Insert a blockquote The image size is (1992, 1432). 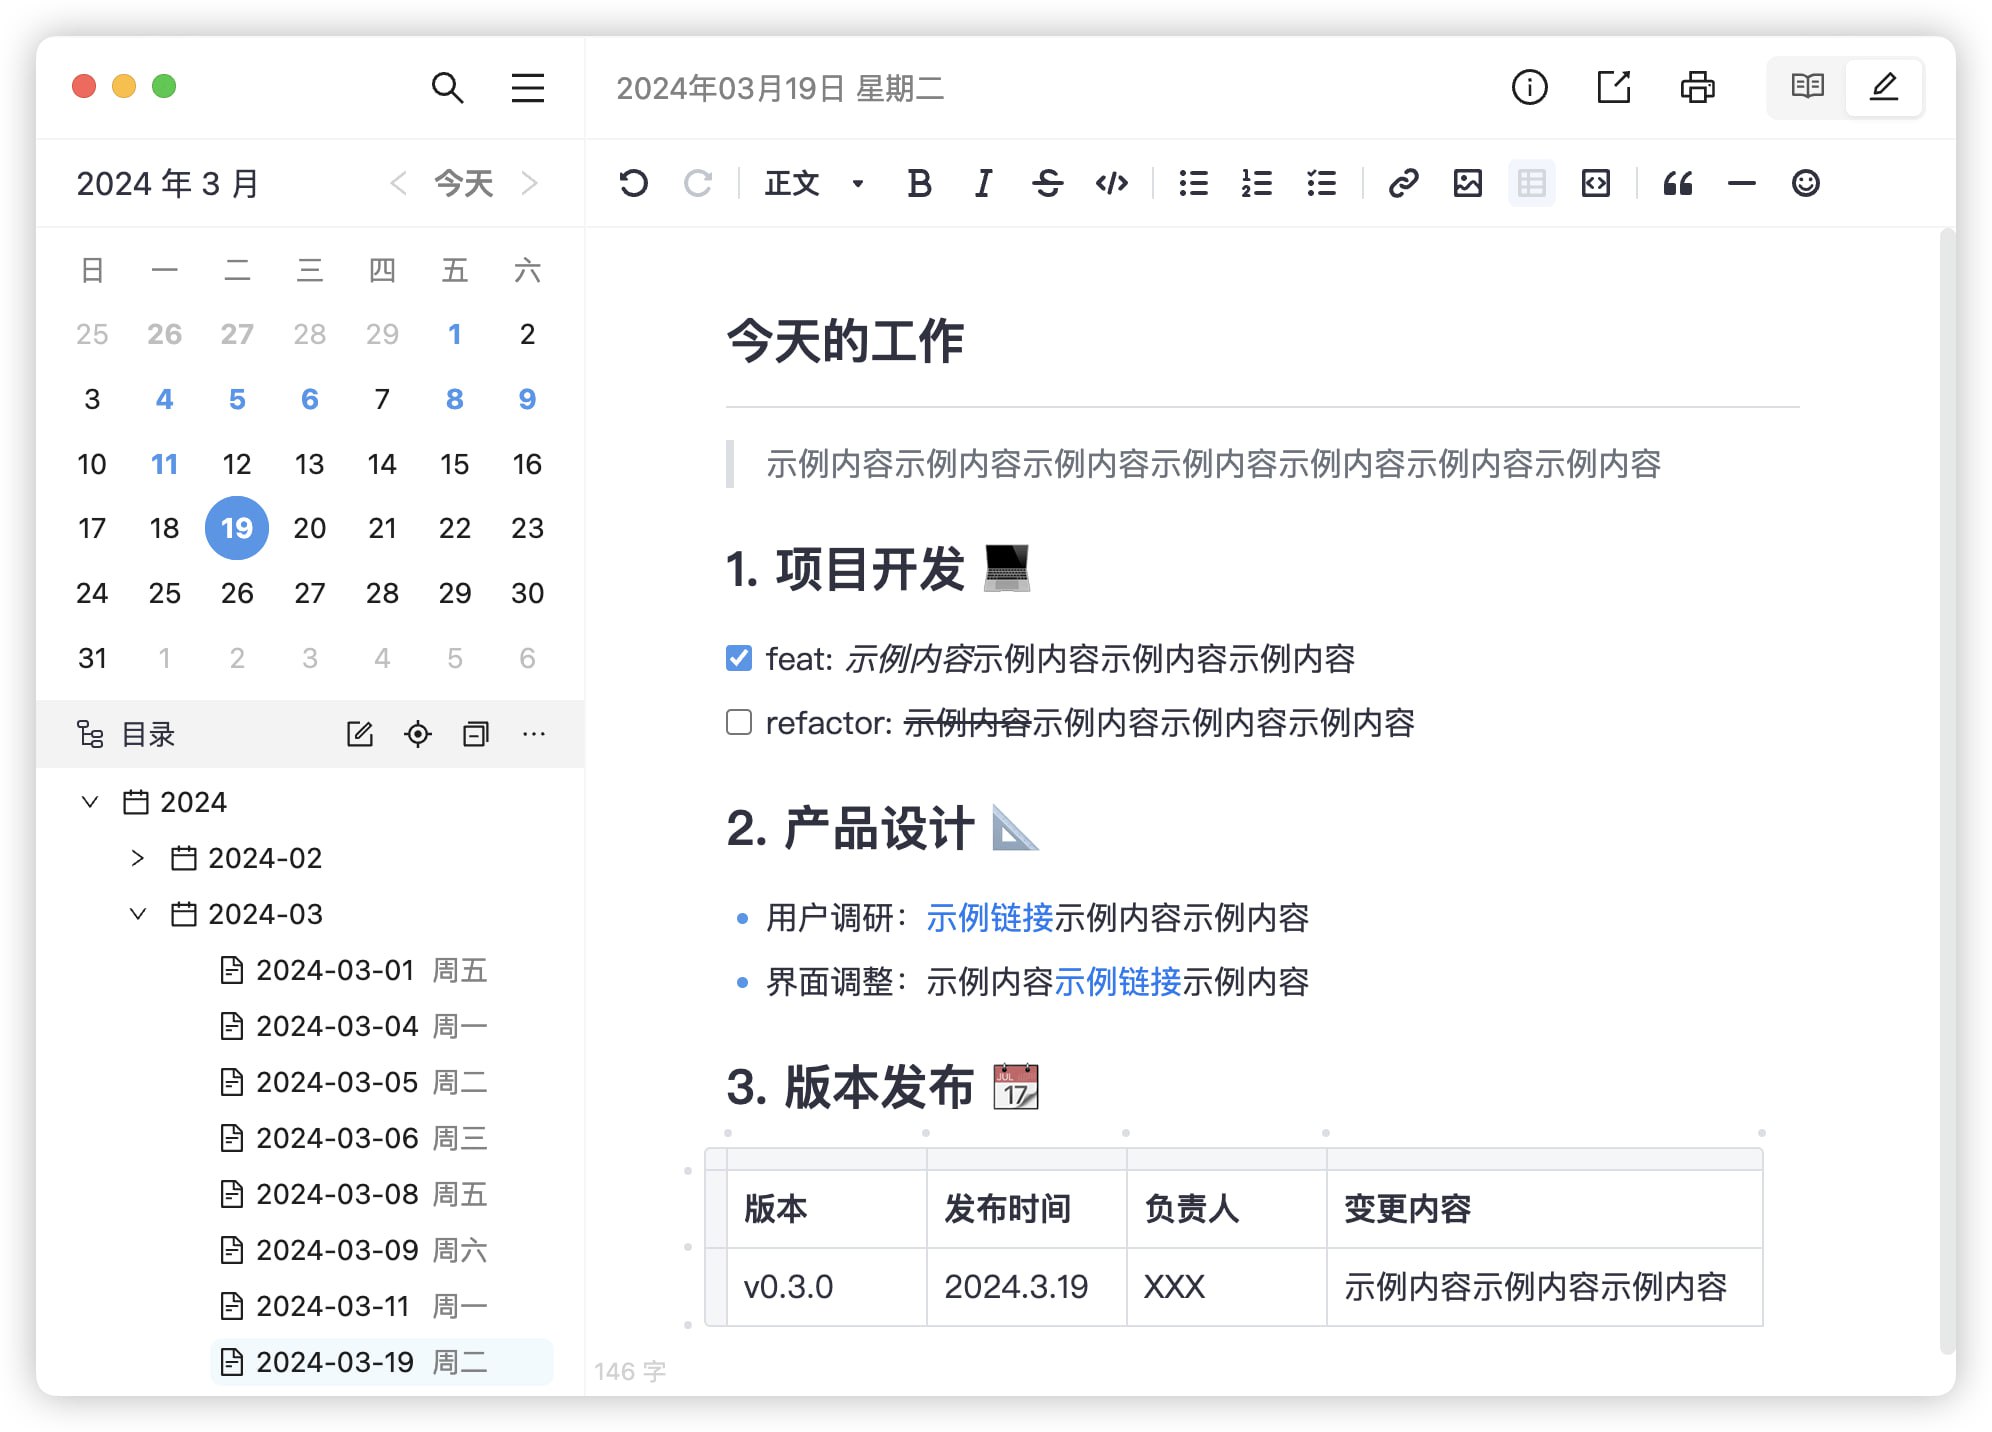pyautogui.click(x=1677, y=183)
